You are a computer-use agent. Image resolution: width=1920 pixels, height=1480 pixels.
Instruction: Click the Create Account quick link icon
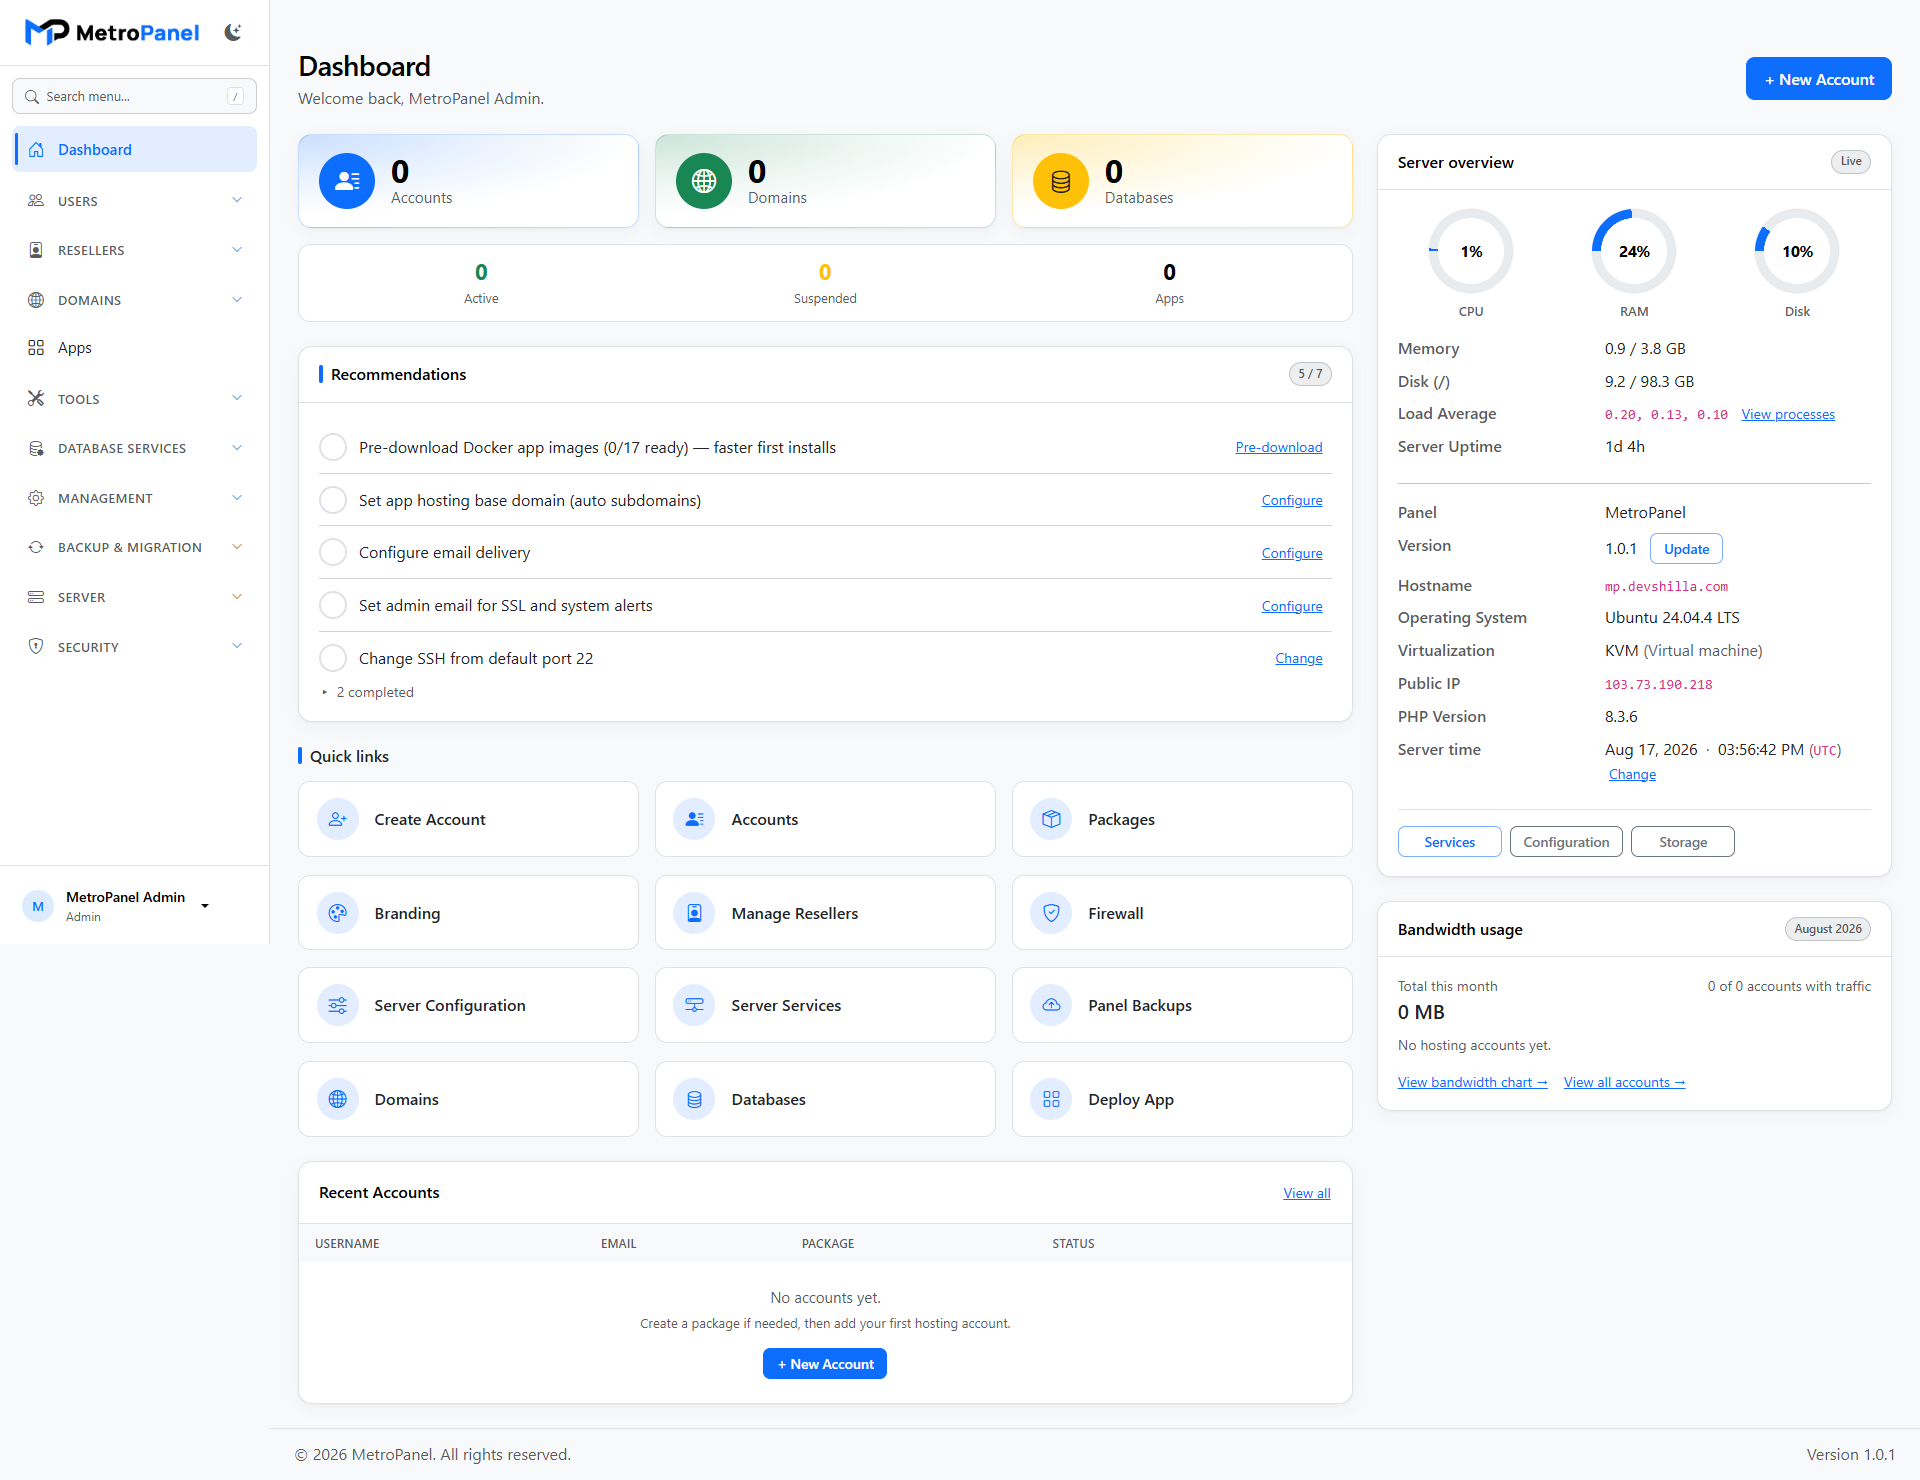pos(338,819)
